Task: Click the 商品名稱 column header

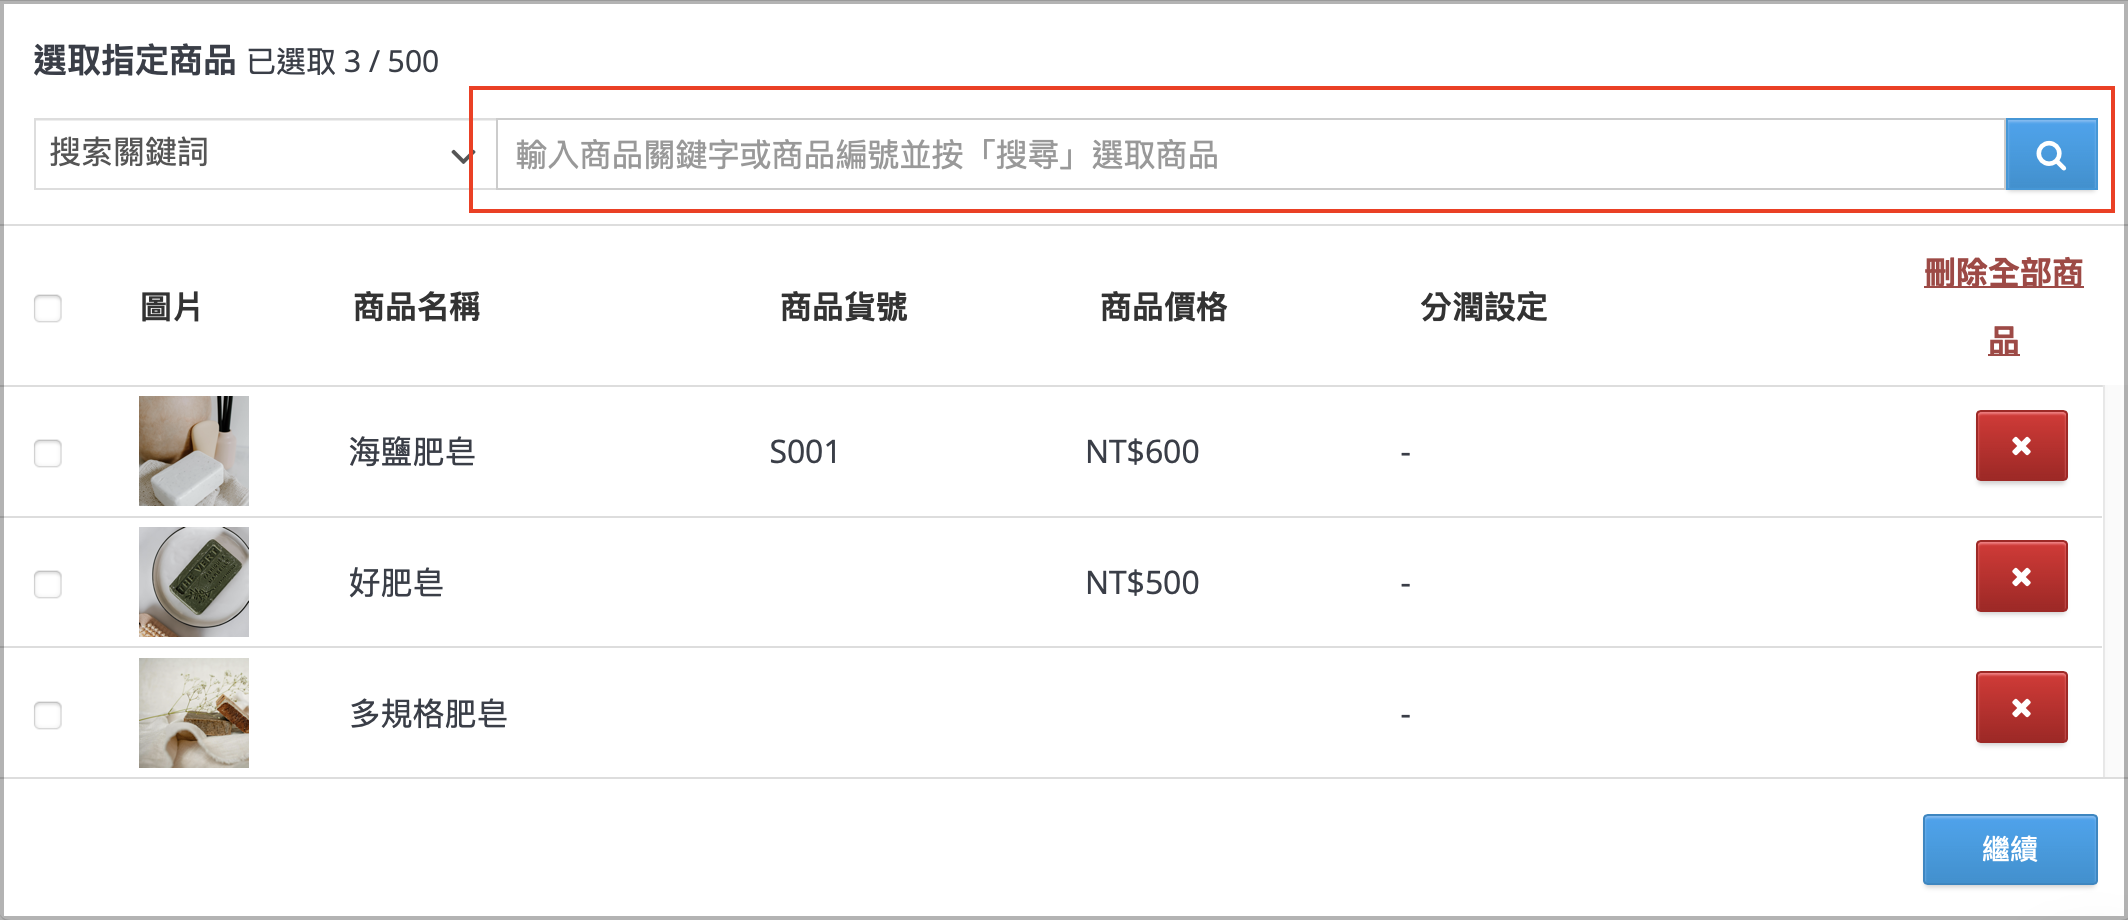Action: (x=417, y=307)
